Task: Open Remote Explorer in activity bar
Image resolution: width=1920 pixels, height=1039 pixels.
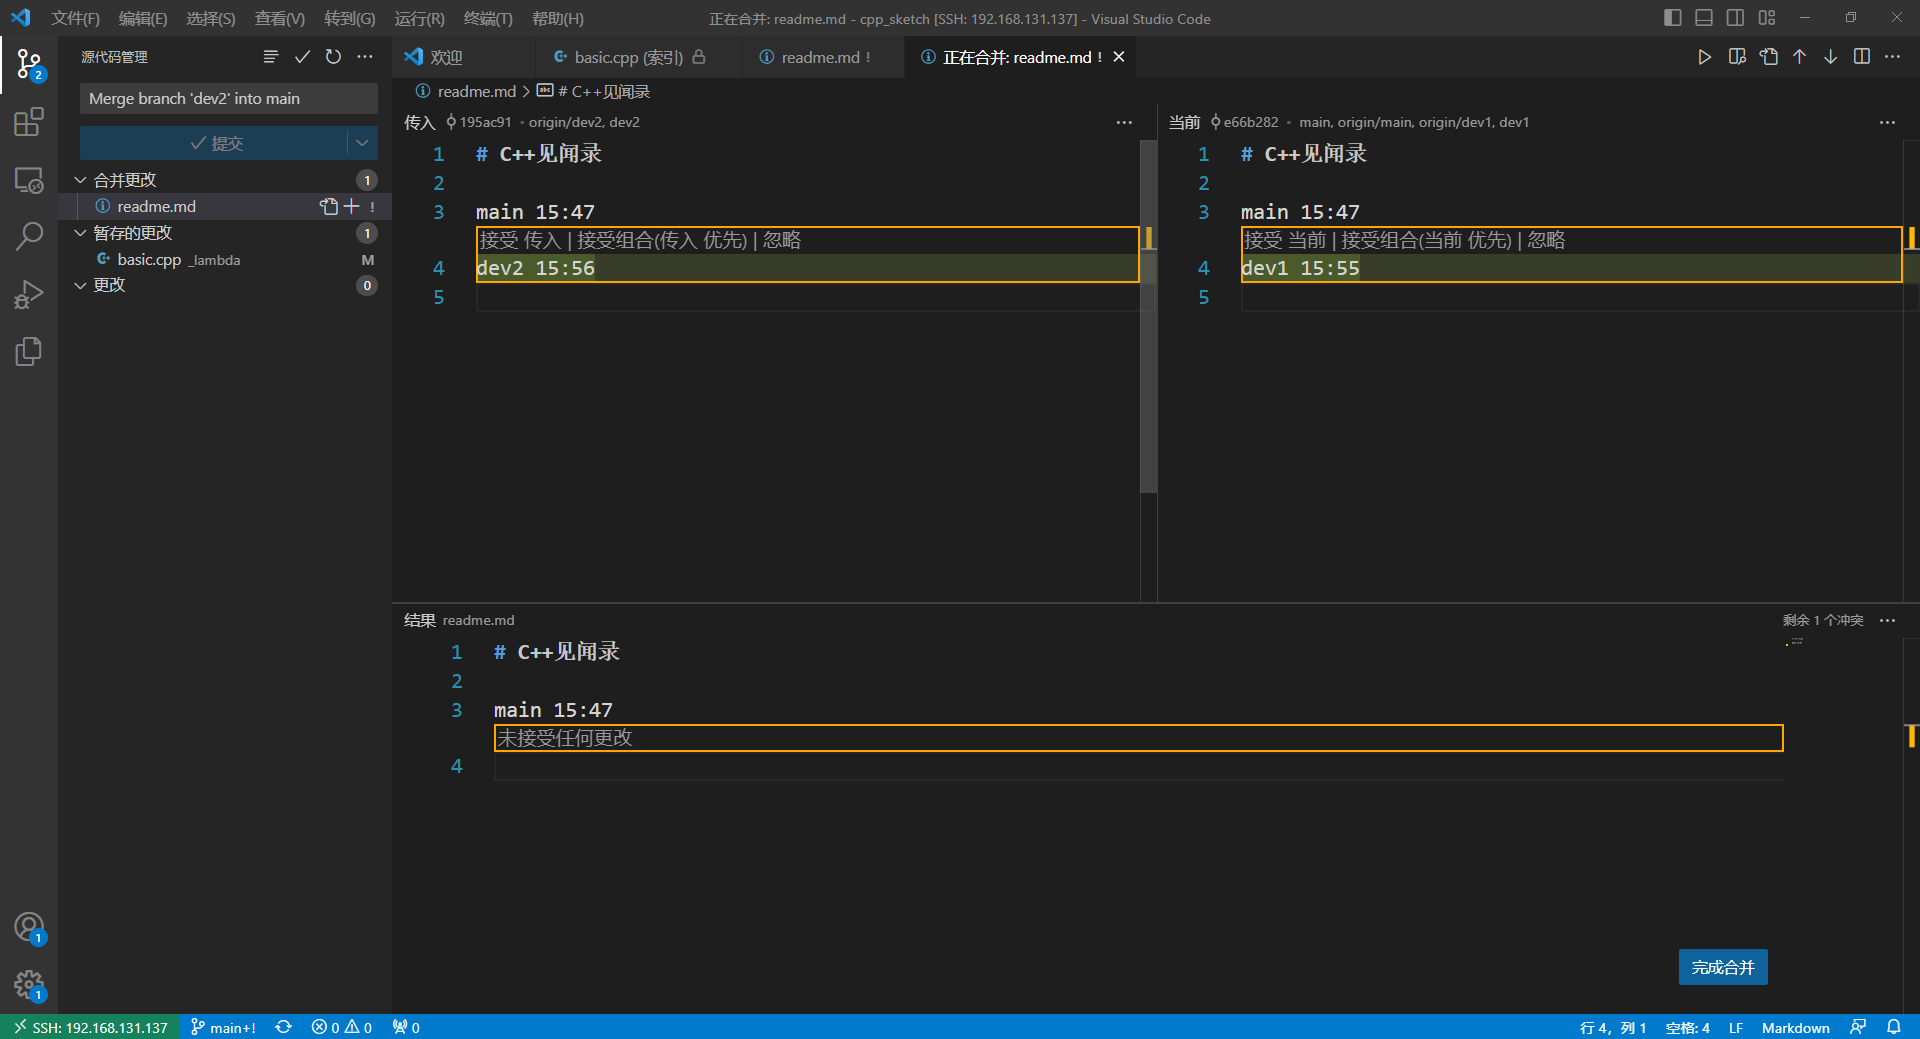Action: 29,180
